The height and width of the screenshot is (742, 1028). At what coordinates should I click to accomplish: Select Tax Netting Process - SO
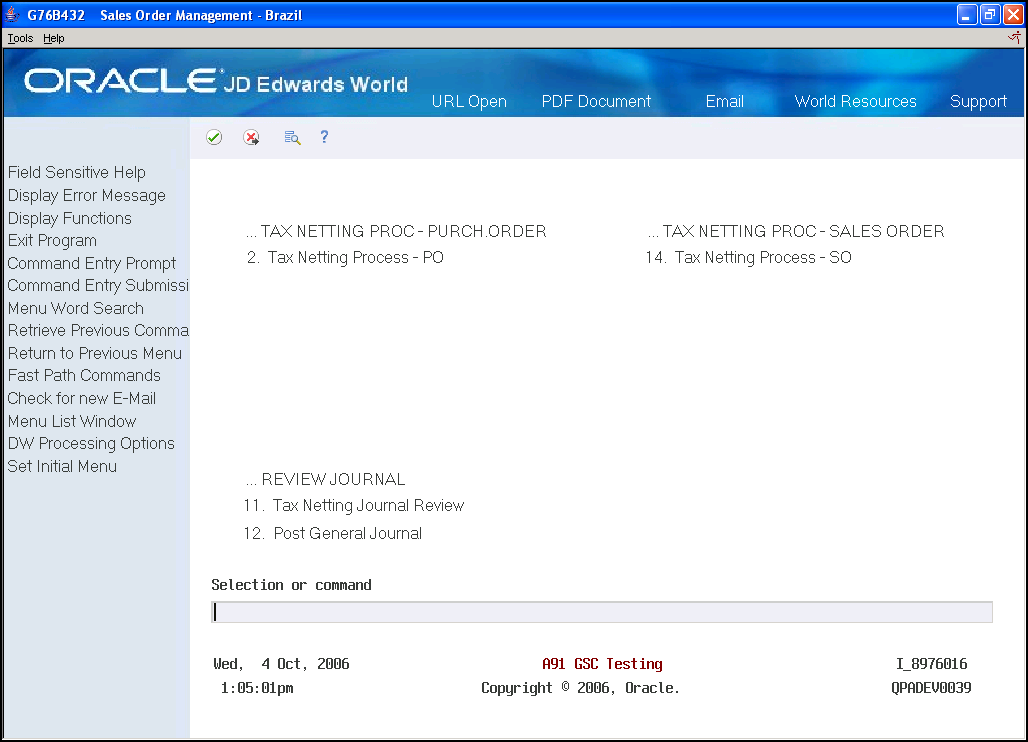coord(748,258)
